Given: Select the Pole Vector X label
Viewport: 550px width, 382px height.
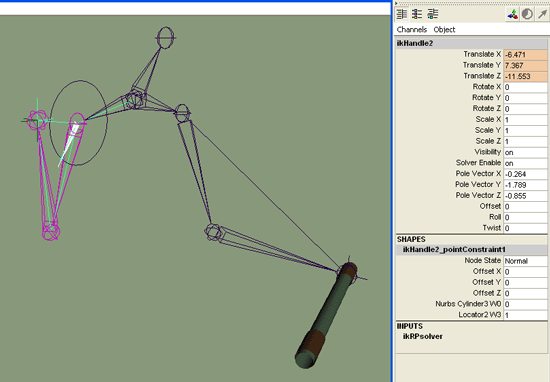Looking at the screenshot, I should tap(478, 174).
